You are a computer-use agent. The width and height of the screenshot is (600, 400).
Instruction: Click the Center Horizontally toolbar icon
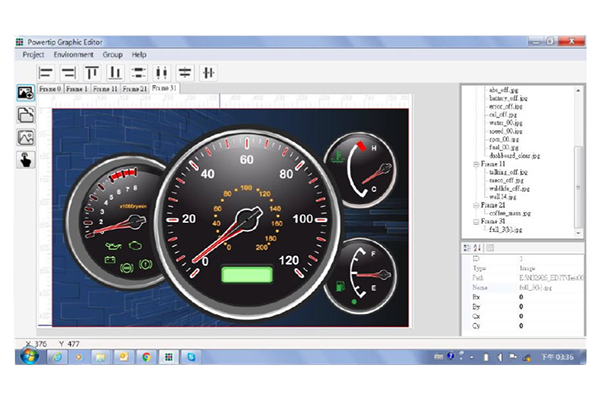pos(209,73)
